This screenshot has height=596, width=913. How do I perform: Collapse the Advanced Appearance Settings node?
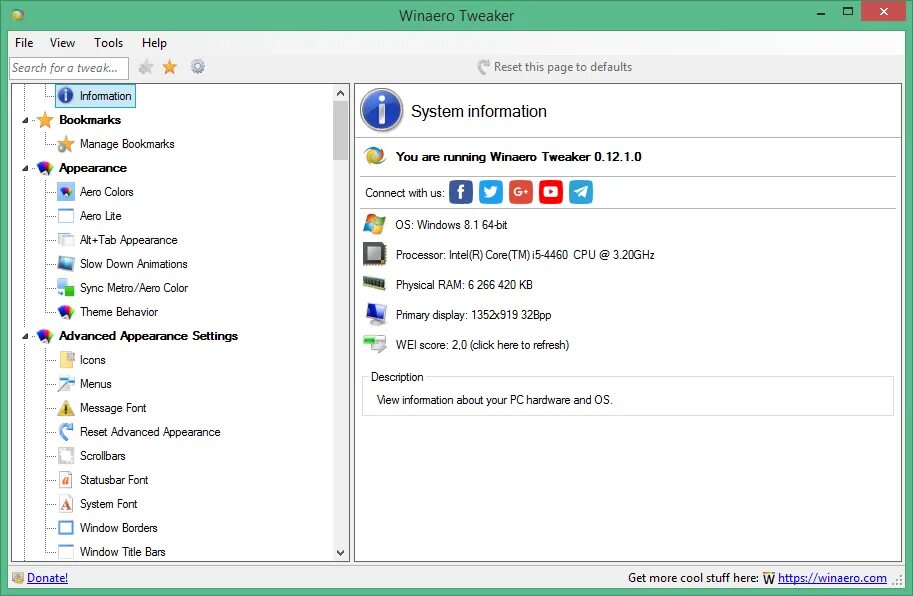pyautogui.click(x=25, y=336)
